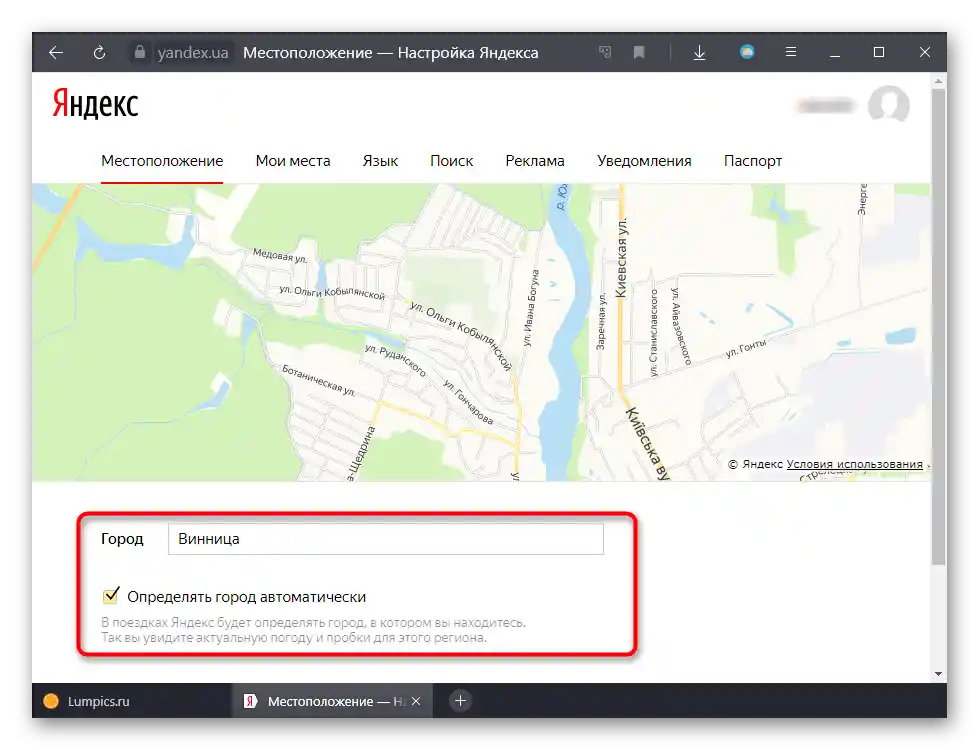
Task: Click the ул. Руданского map label
Action: 395,360
